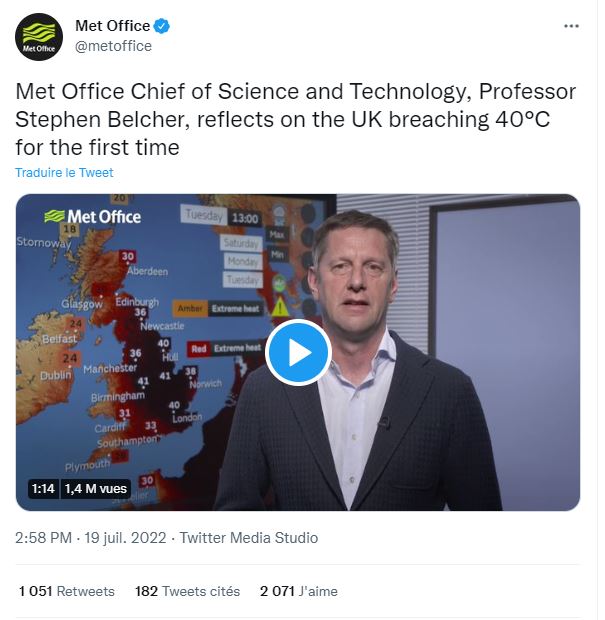The height and width of the screenshot is (620, 605).
Task: Open the three-dot more options menu
Action: 571,27
